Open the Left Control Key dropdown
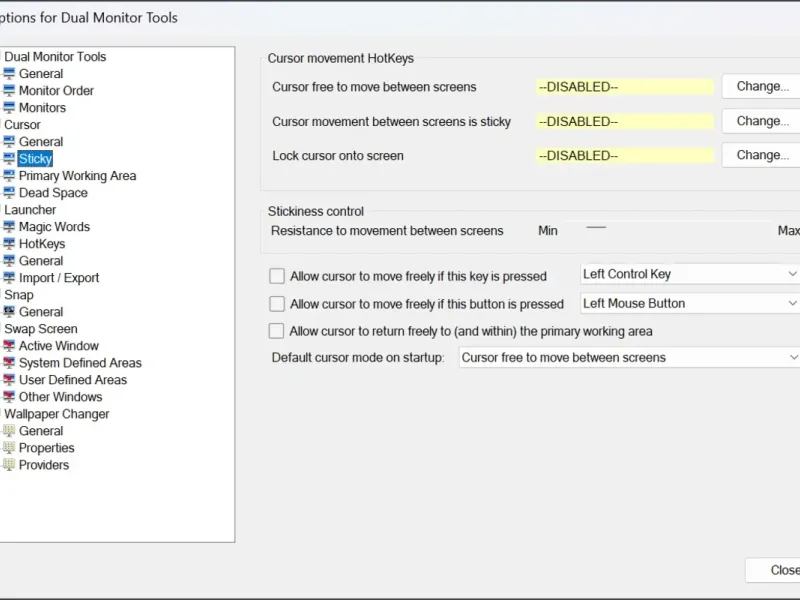The image size is (800, 600). (690, 274)
